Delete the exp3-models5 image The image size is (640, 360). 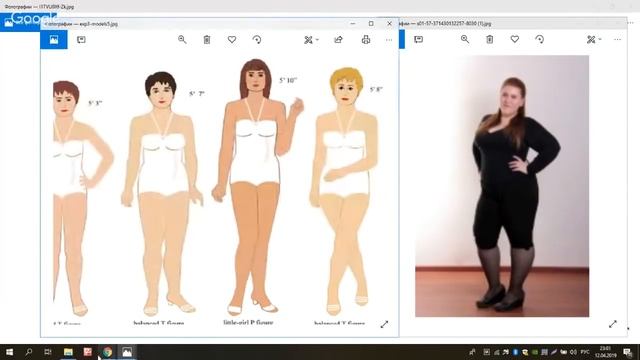(207, 40)
